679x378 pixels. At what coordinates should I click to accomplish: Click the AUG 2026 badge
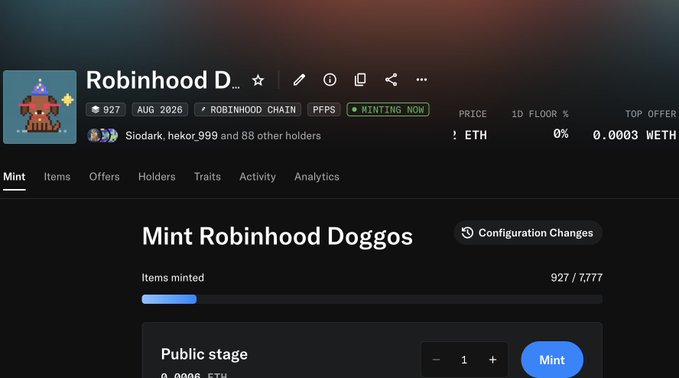tap(160, 110)
